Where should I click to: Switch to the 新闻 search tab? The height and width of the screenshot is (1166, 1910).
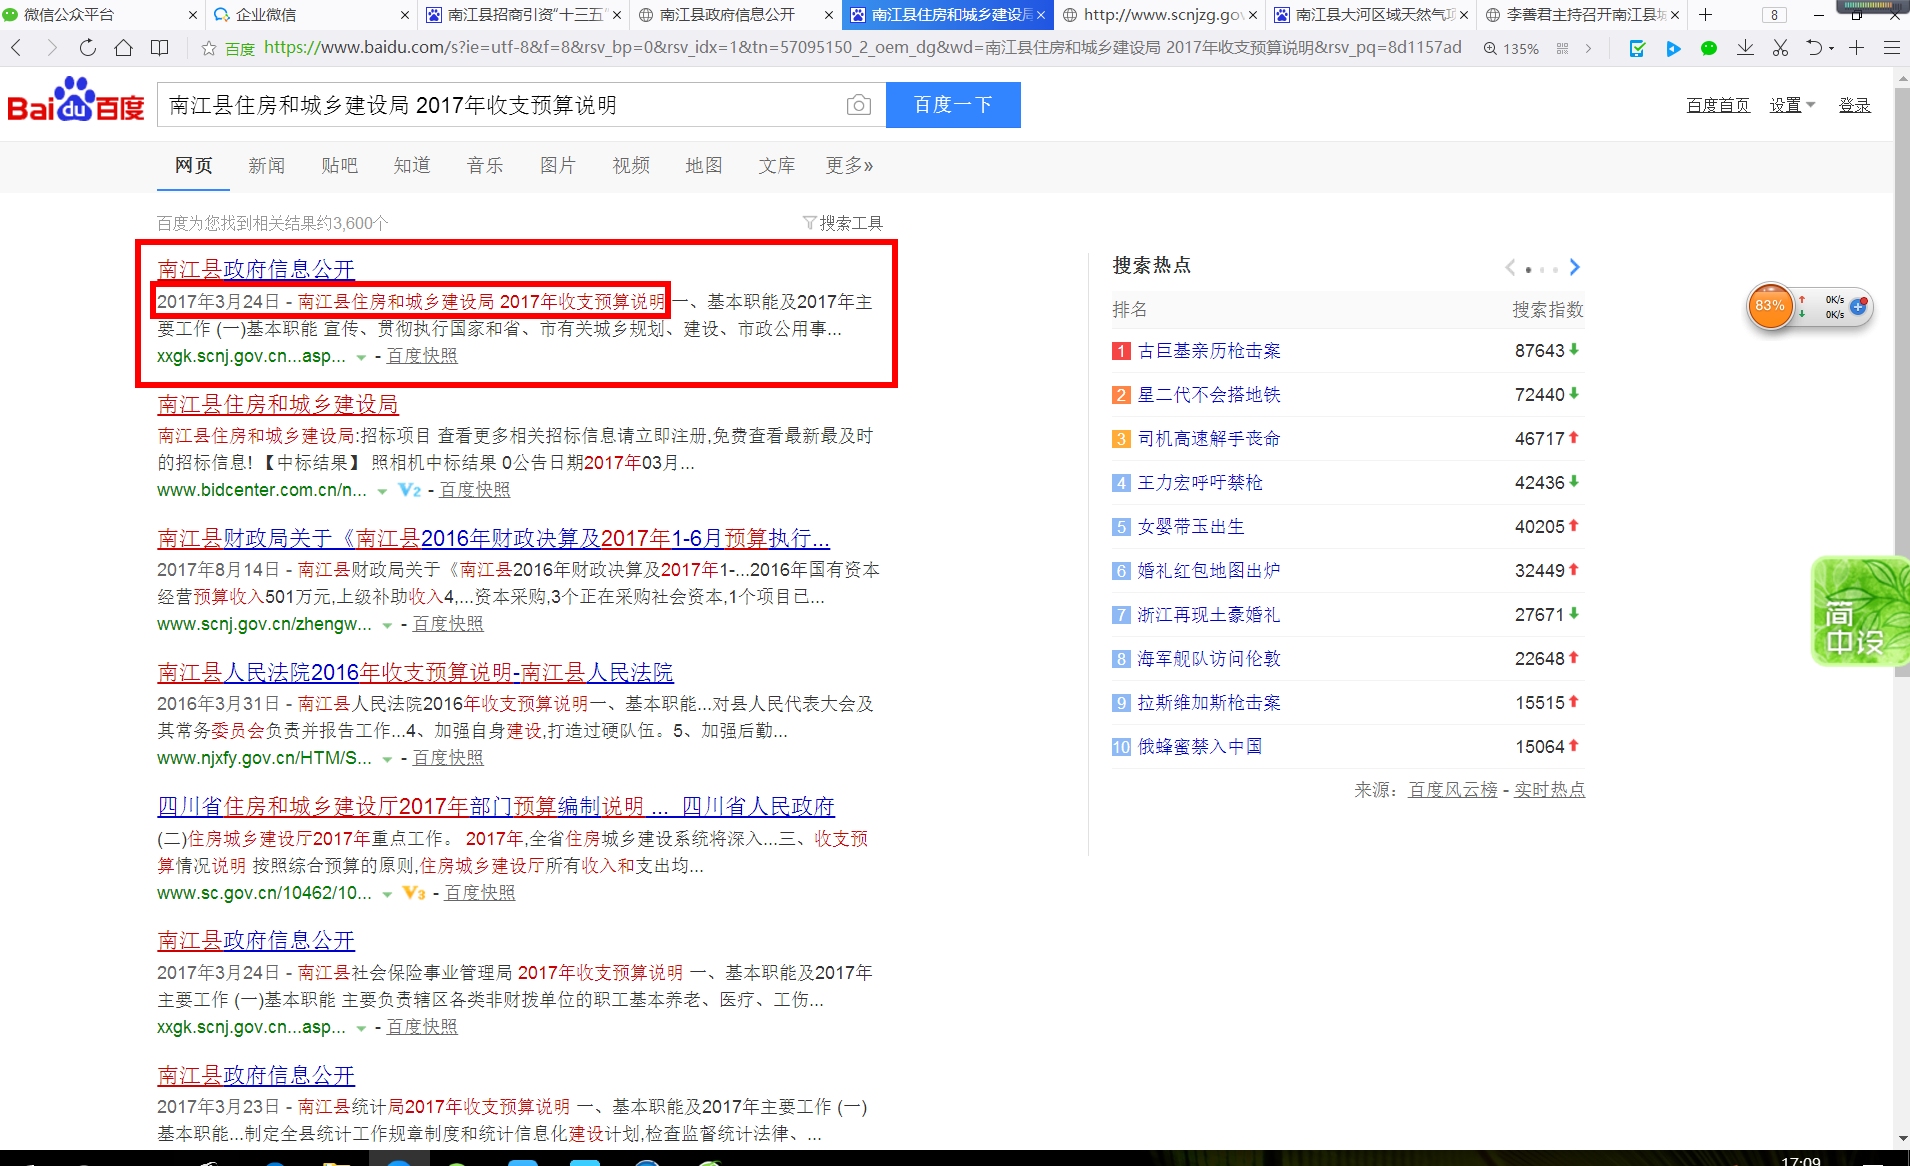pyautogui.click(x=267, y=165)
